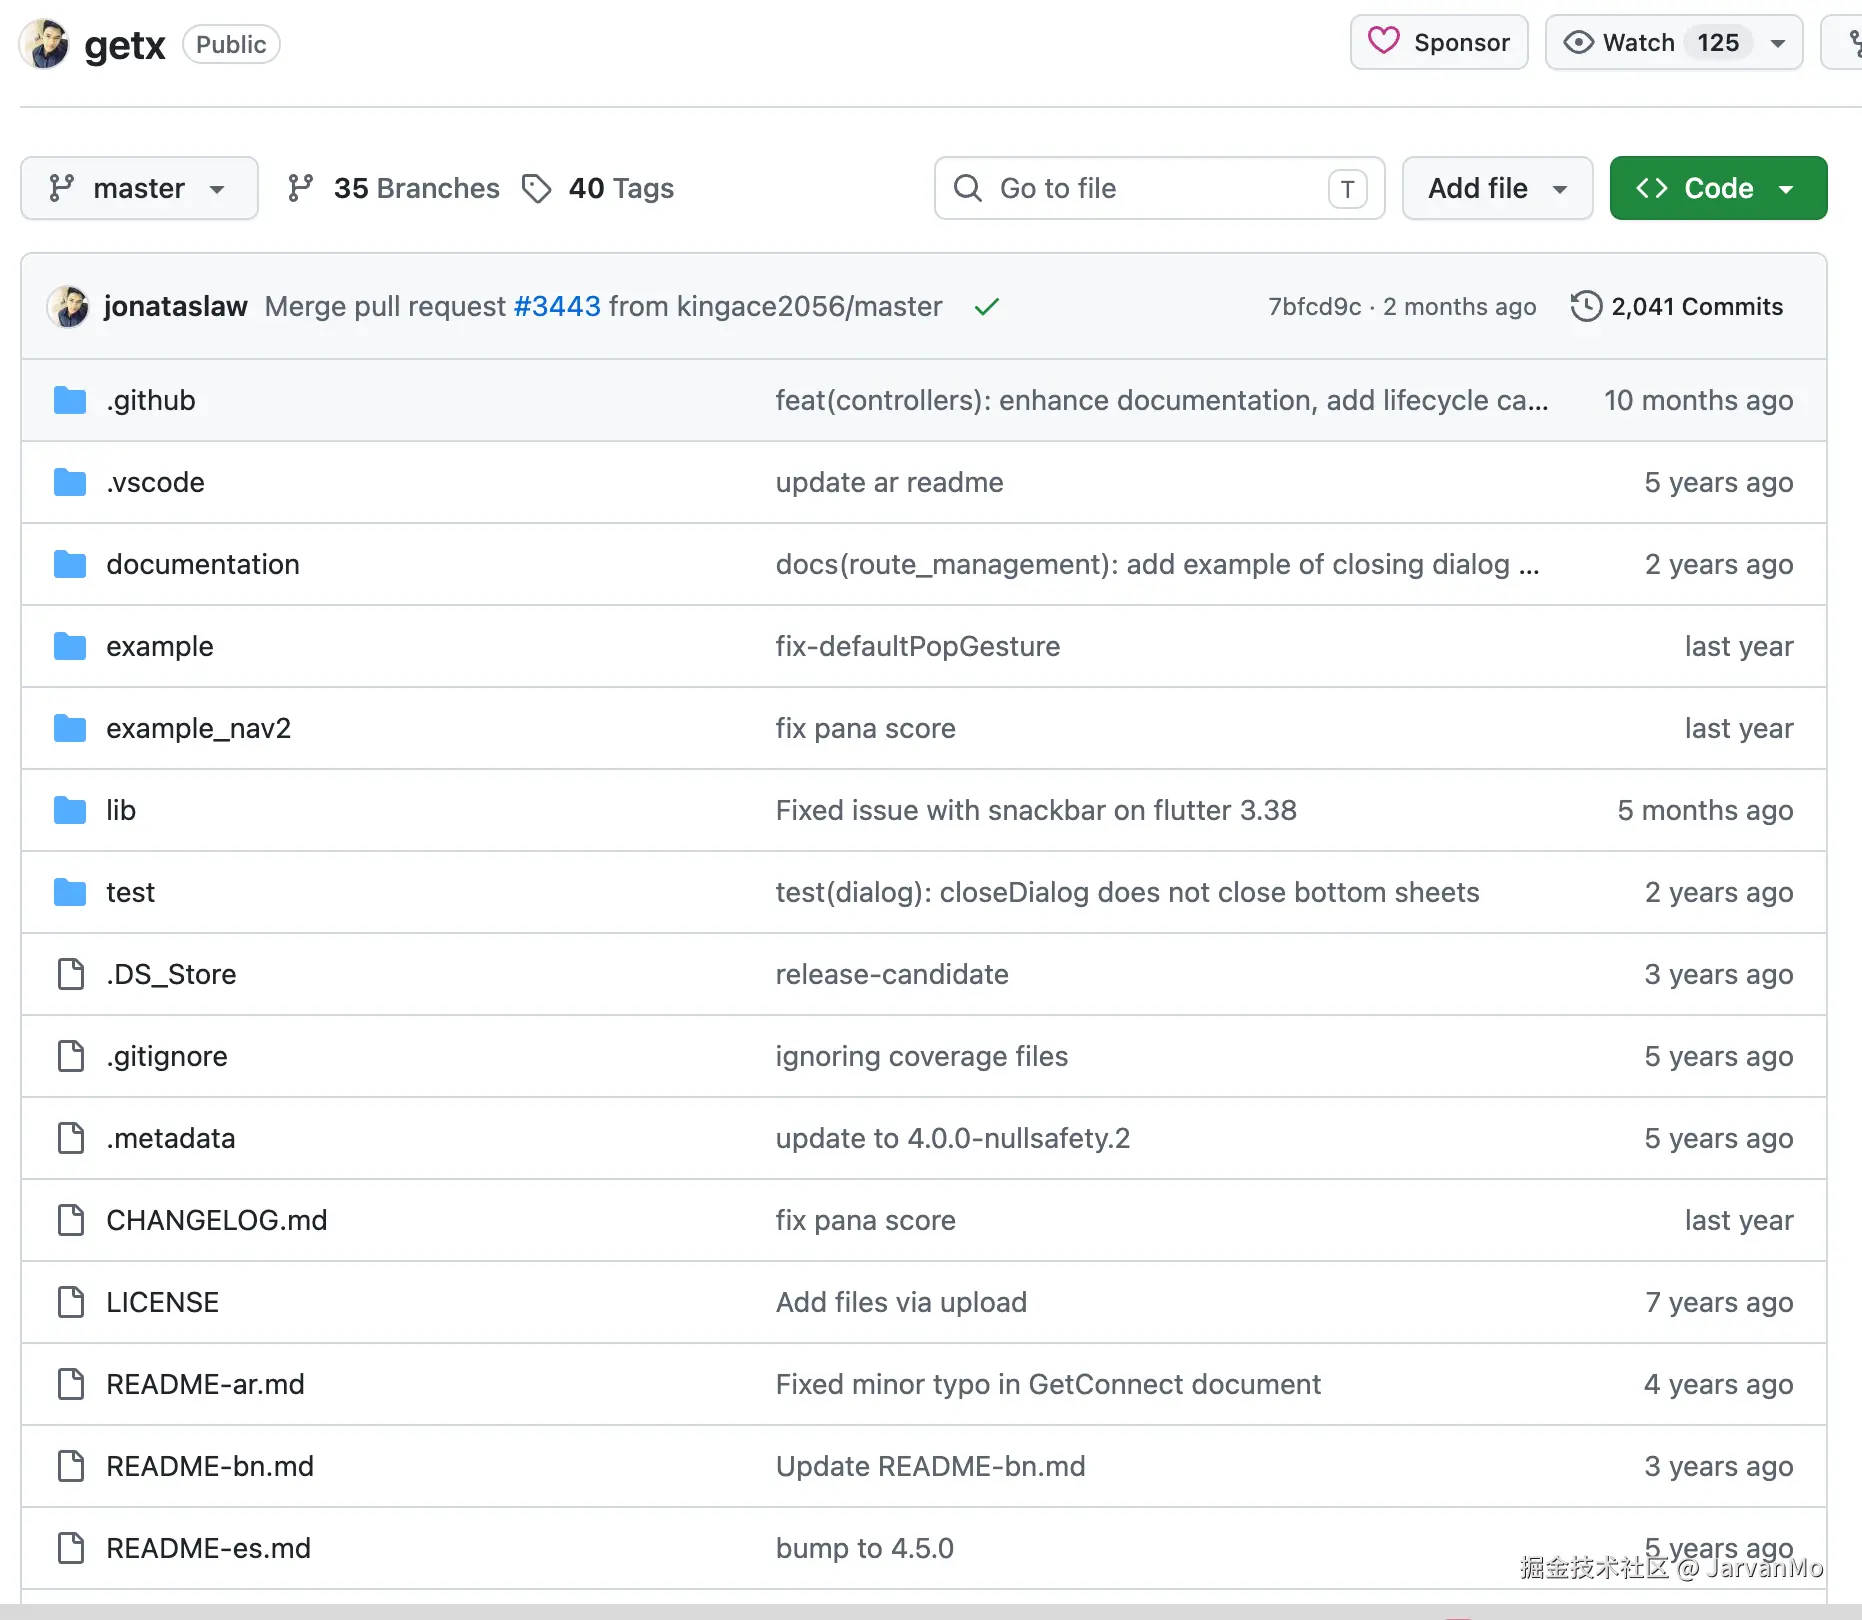1862x1620 pixels.
Task: Open the 7bfcd9c commit hash link
Action: pyautogui.click(x=1314, y=307)
